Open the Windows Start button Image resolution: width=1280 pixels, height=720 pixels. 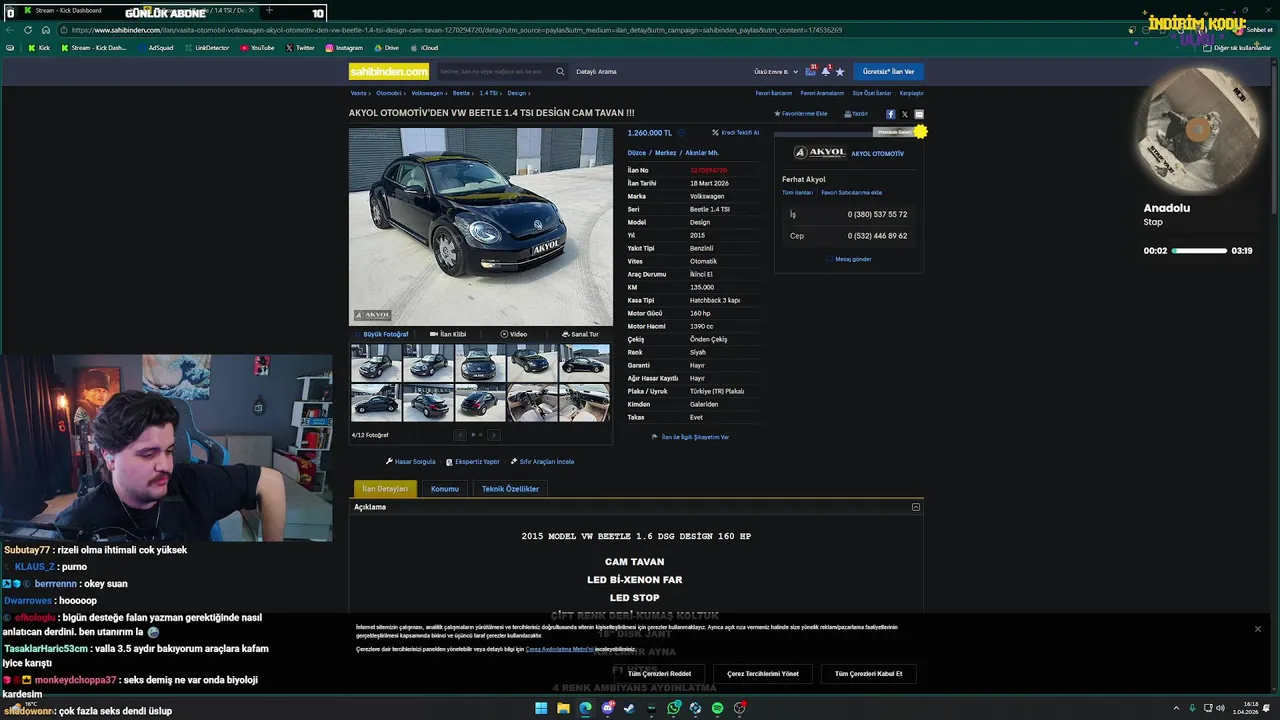click(541, 708)
